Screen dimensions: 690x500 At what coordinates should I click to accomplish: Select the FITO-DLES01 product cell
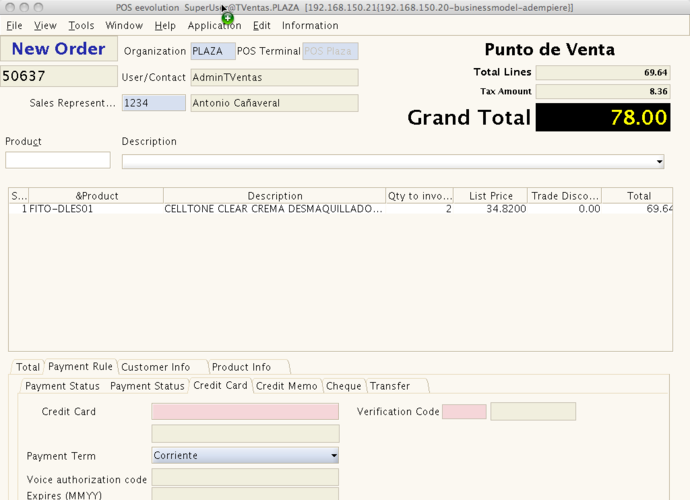[x=96, y=209]
